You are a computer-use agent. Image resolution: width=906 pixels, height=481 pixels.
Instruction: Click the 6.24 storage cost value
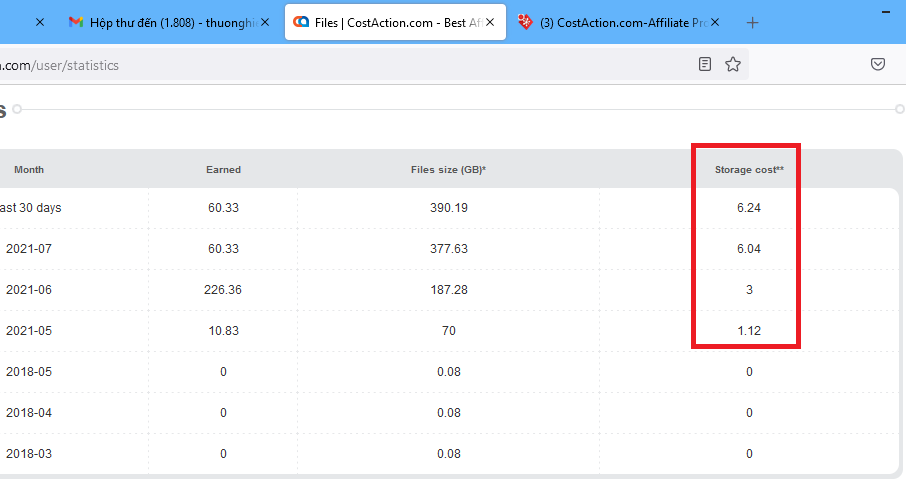(x=749, y=208)
